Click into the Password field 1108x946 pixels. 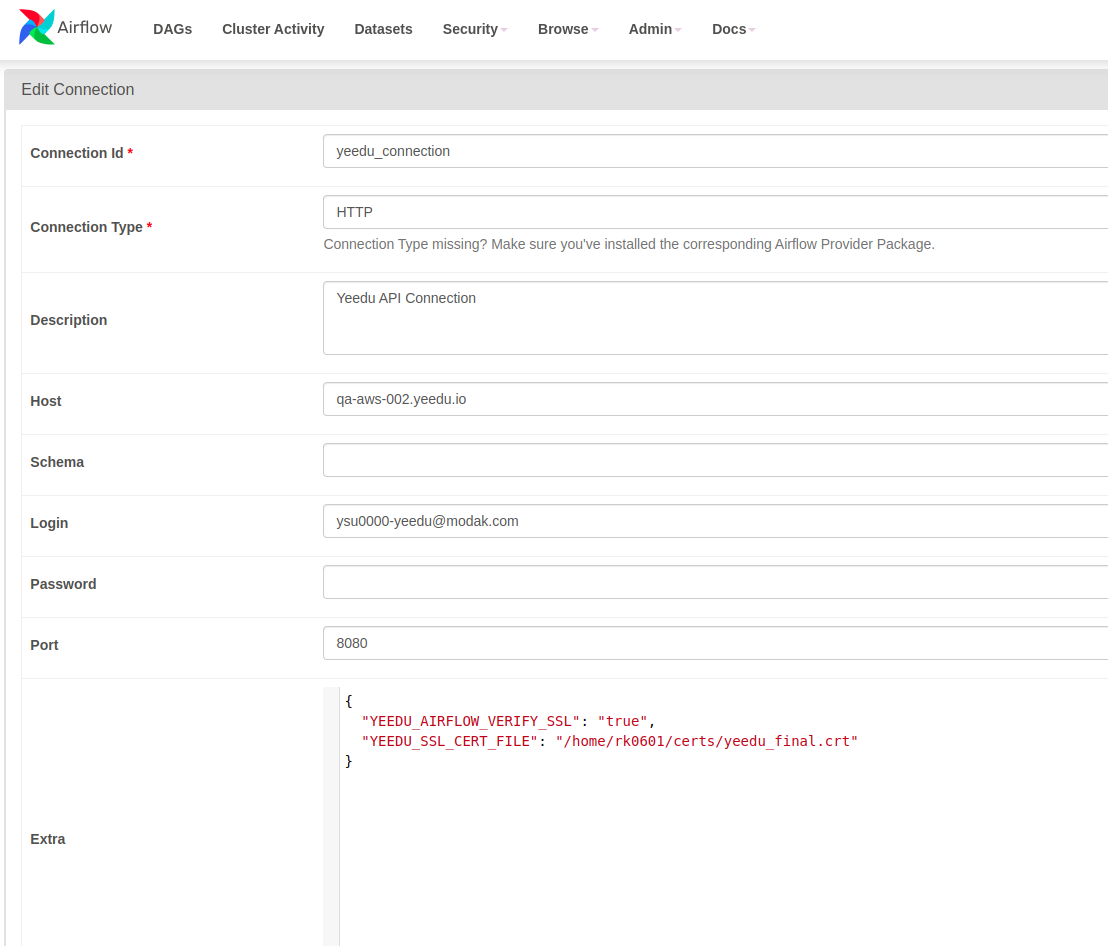point(715,582)
